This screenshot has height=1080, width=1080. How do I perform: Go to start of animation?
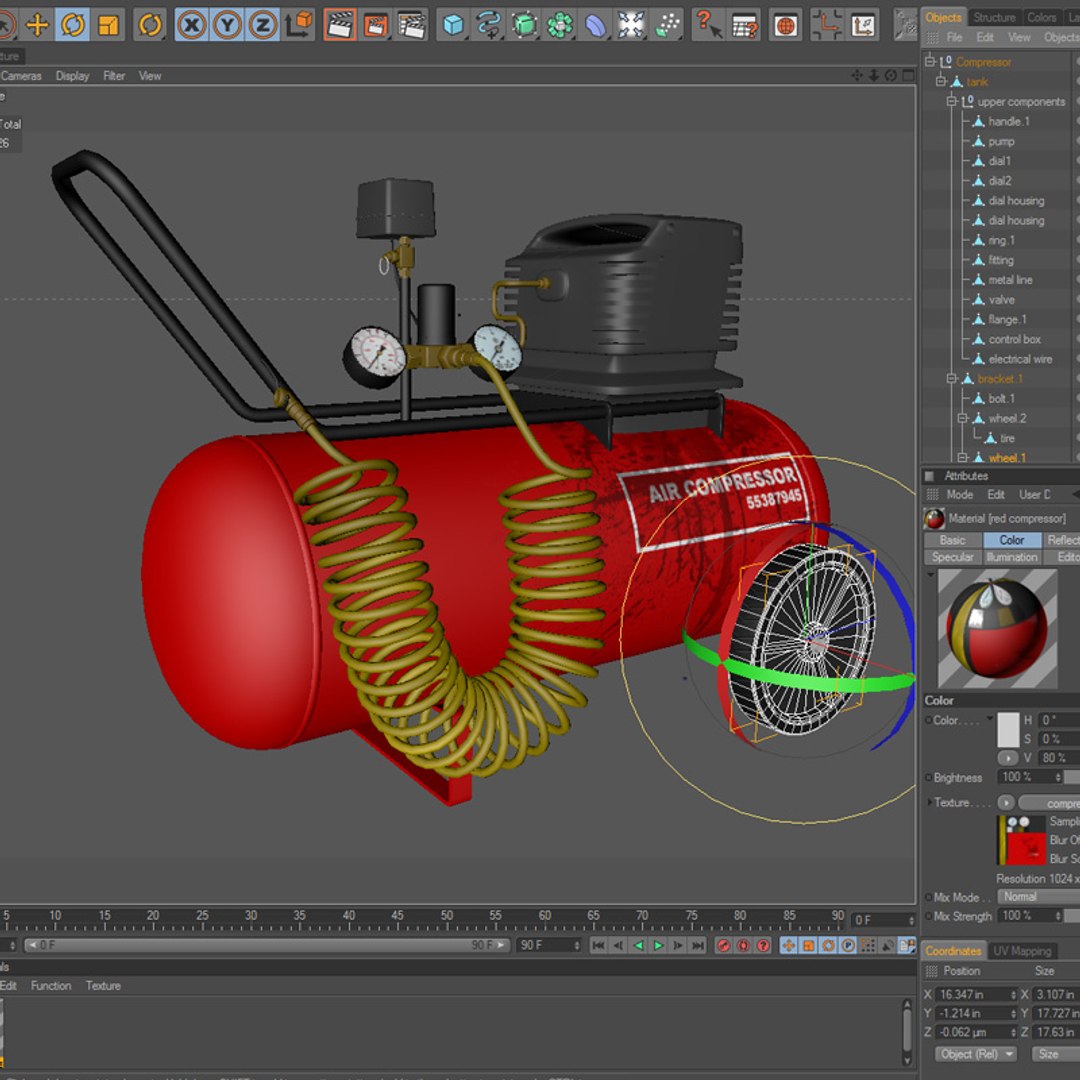pyautogui.click(x=599, y=946)
